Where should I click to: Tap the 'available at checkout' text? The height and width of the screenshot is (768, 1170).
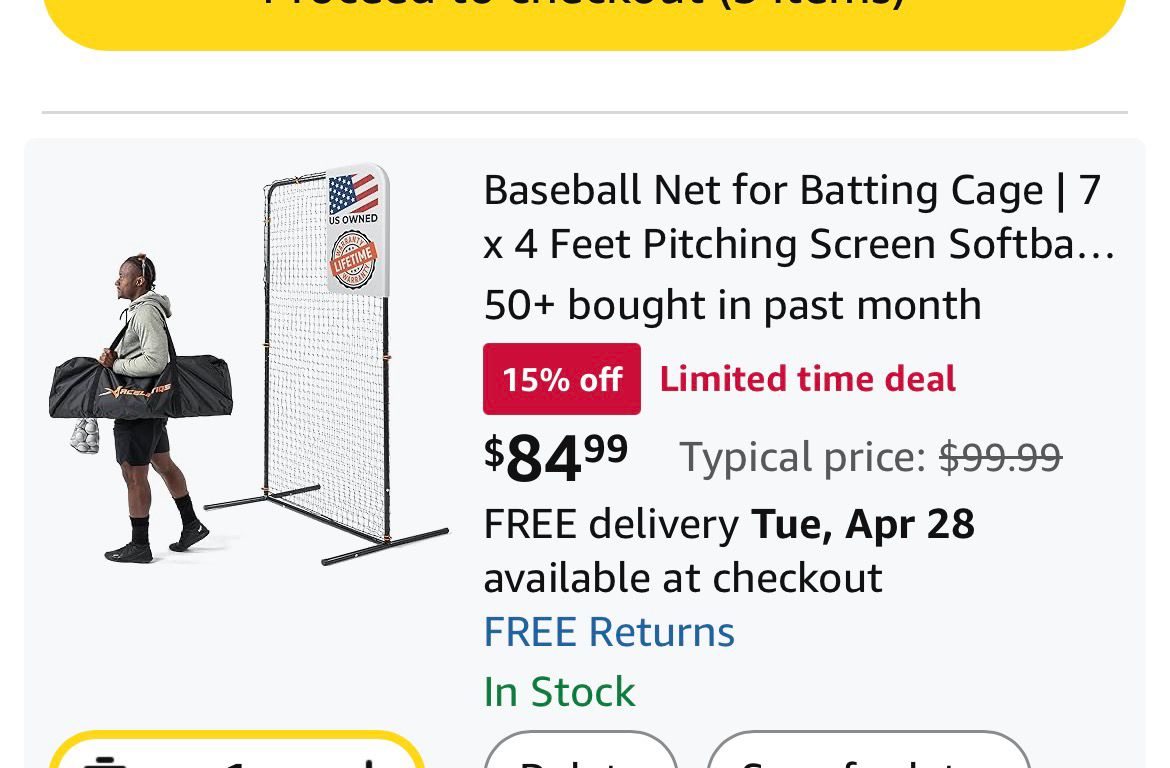click(683, 578)
